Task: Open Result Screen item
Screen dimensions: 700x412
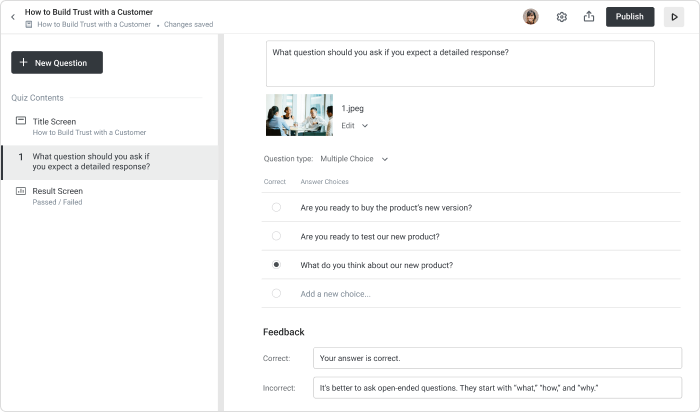Action: point(109,196)
